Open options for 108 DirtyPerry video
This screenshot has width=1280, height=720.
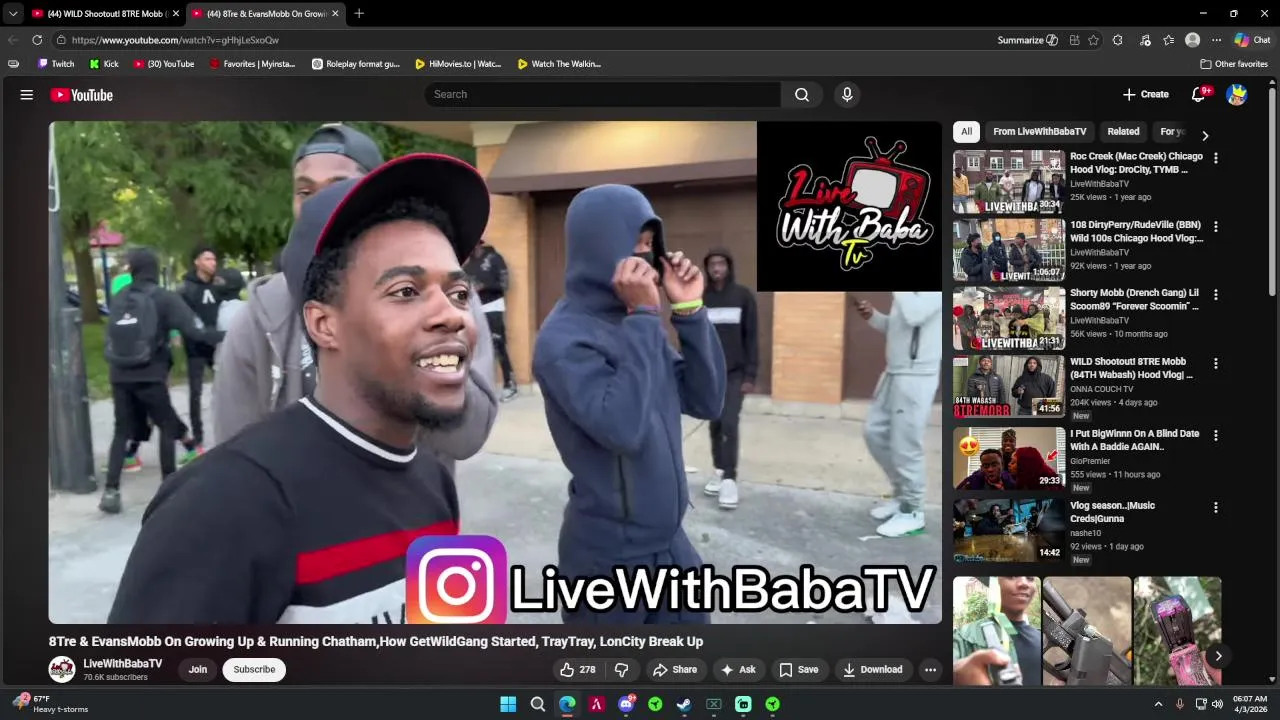[x=1216, y=226]
